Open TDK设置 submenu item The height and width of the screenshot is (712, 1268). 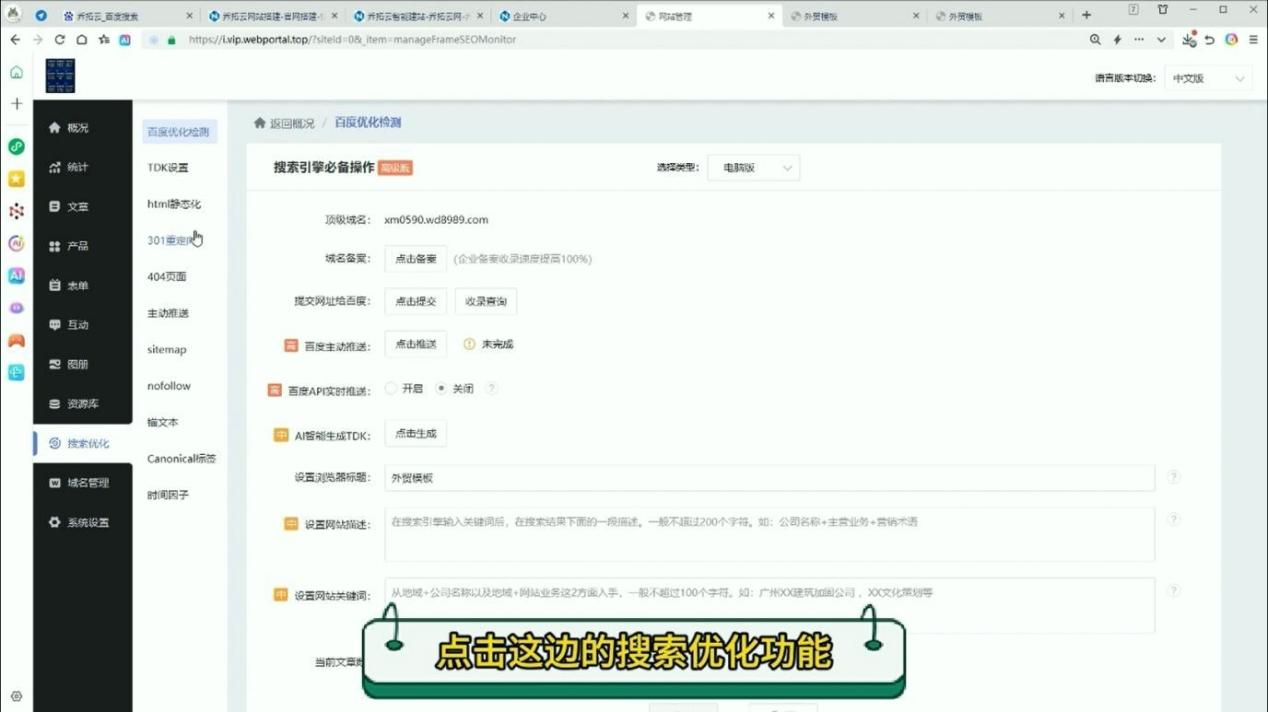click(168, 168)
